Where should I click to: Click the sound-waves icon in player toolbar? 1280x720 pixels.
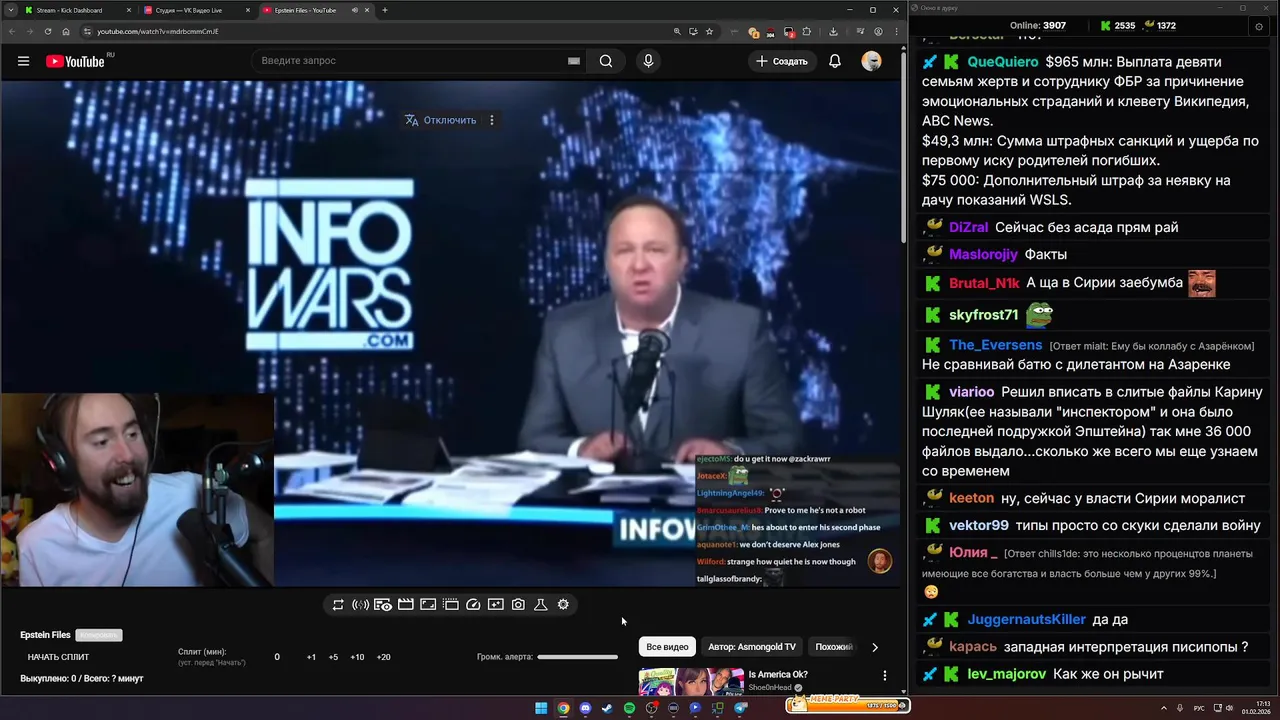(360, 605)
